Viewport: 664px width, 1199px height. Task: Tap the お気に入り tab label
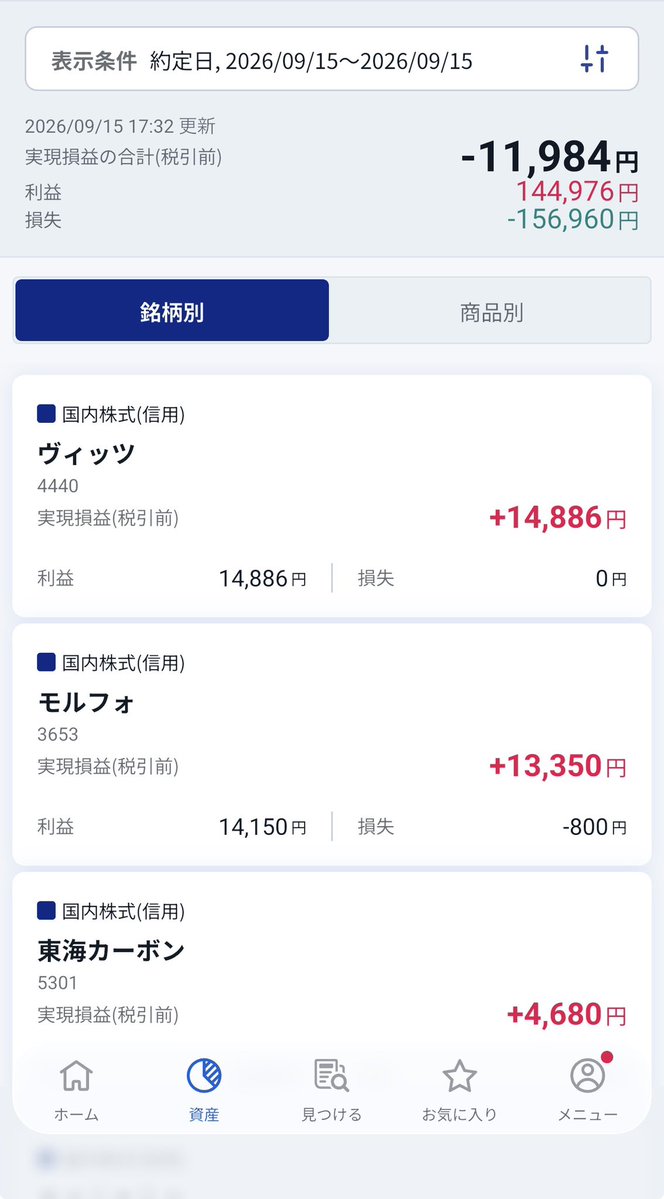460,1114
